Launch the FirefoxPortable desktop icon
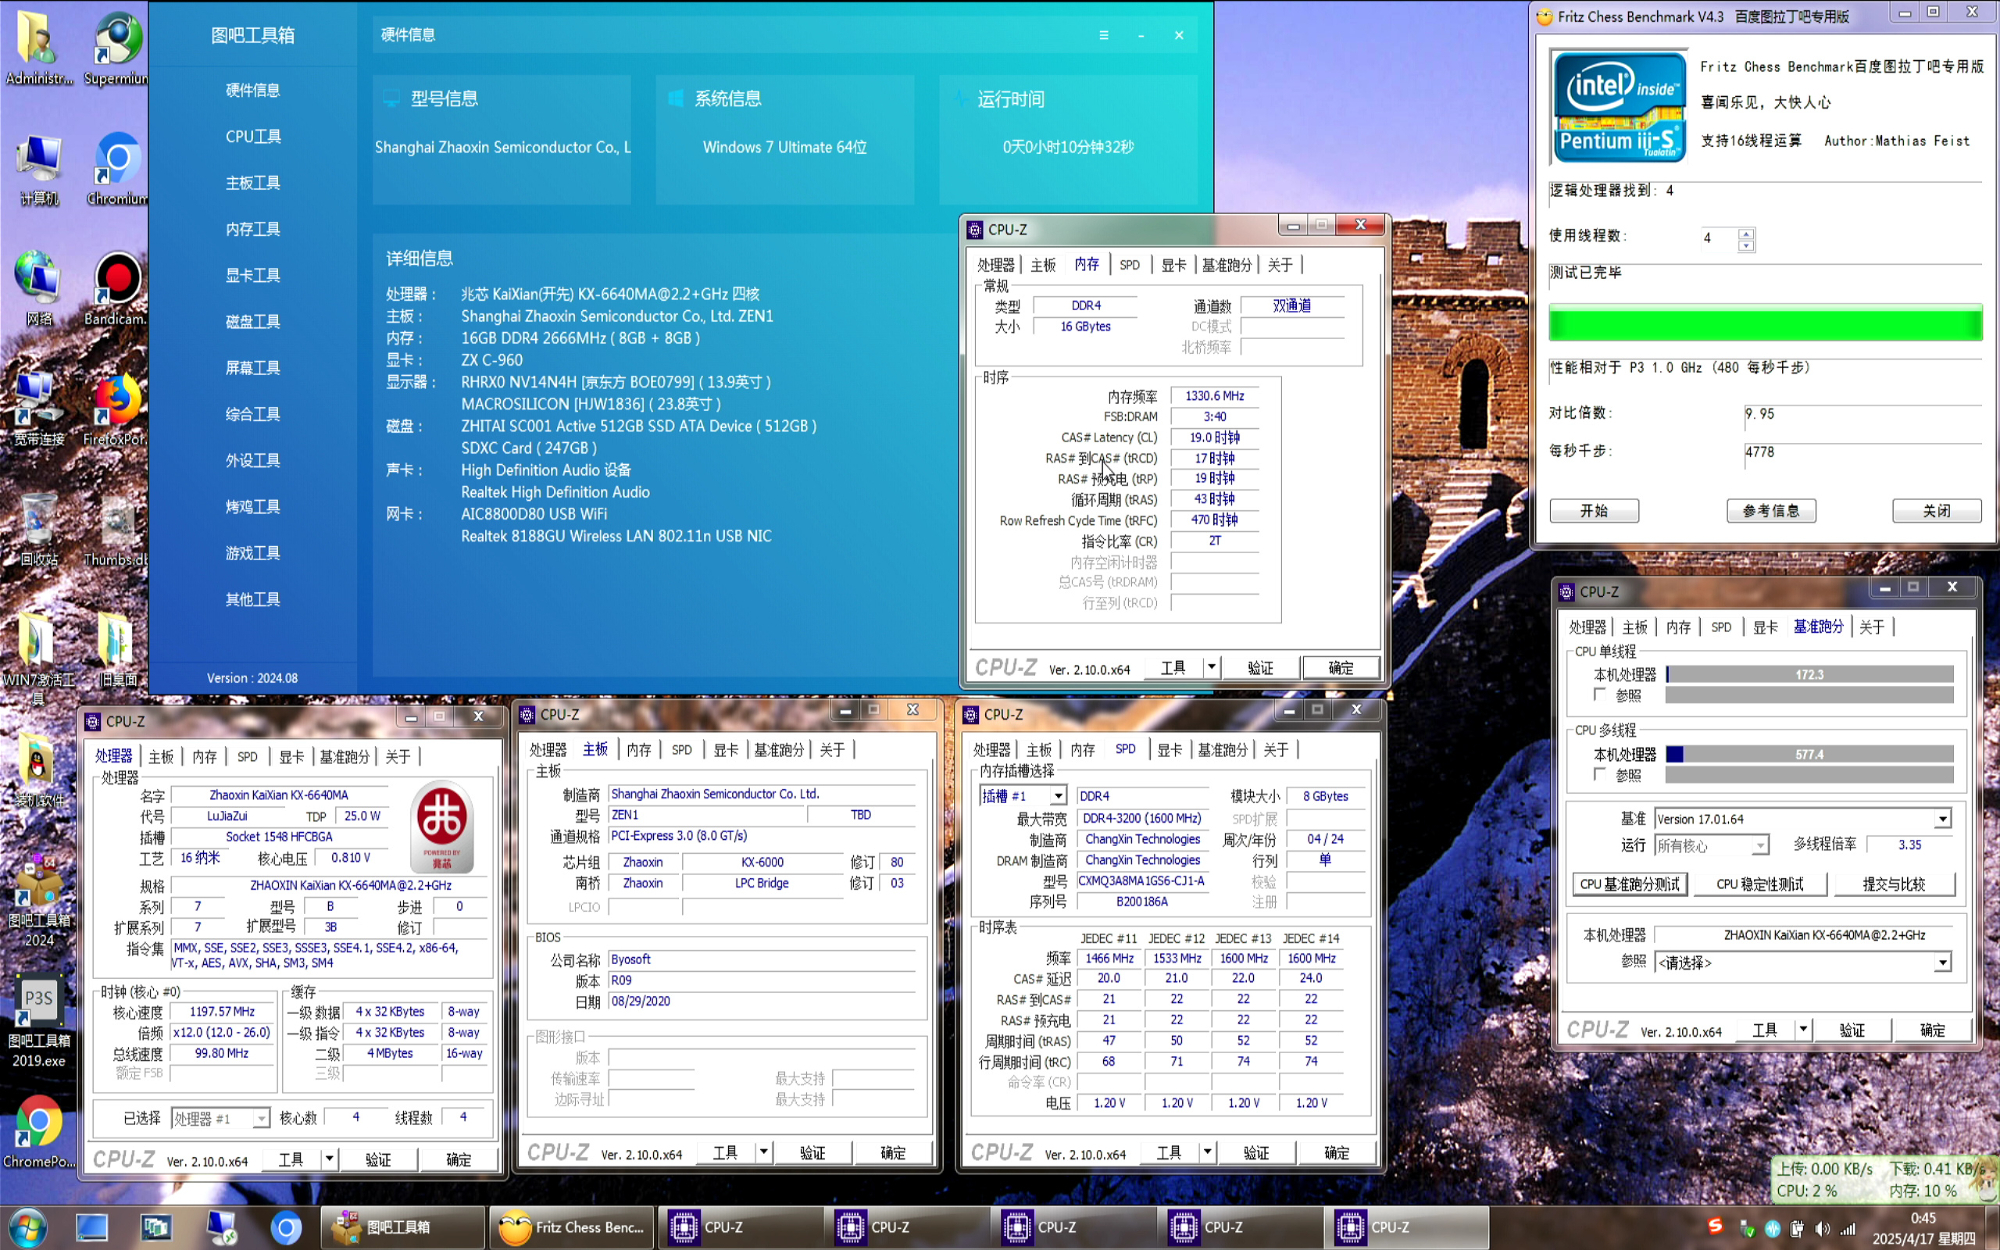Screen dimensions: 2000x1250 [x=116, y=410]
